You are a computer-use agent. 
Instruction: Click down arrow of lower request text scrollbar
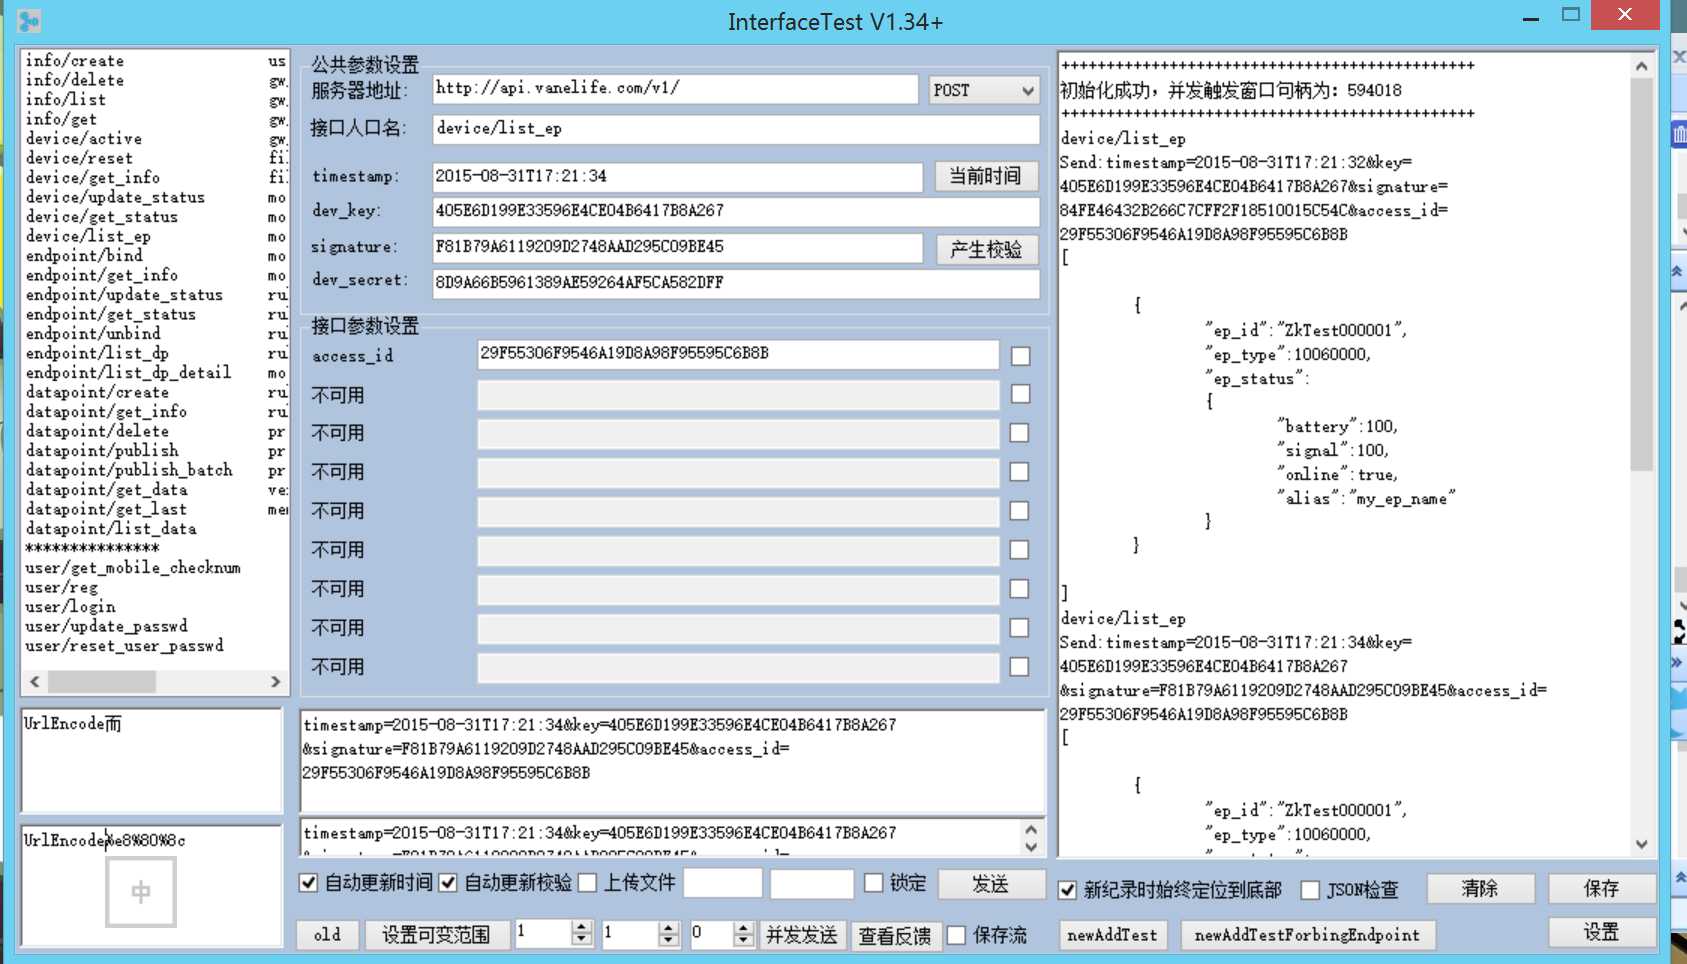coord(1031,846)
